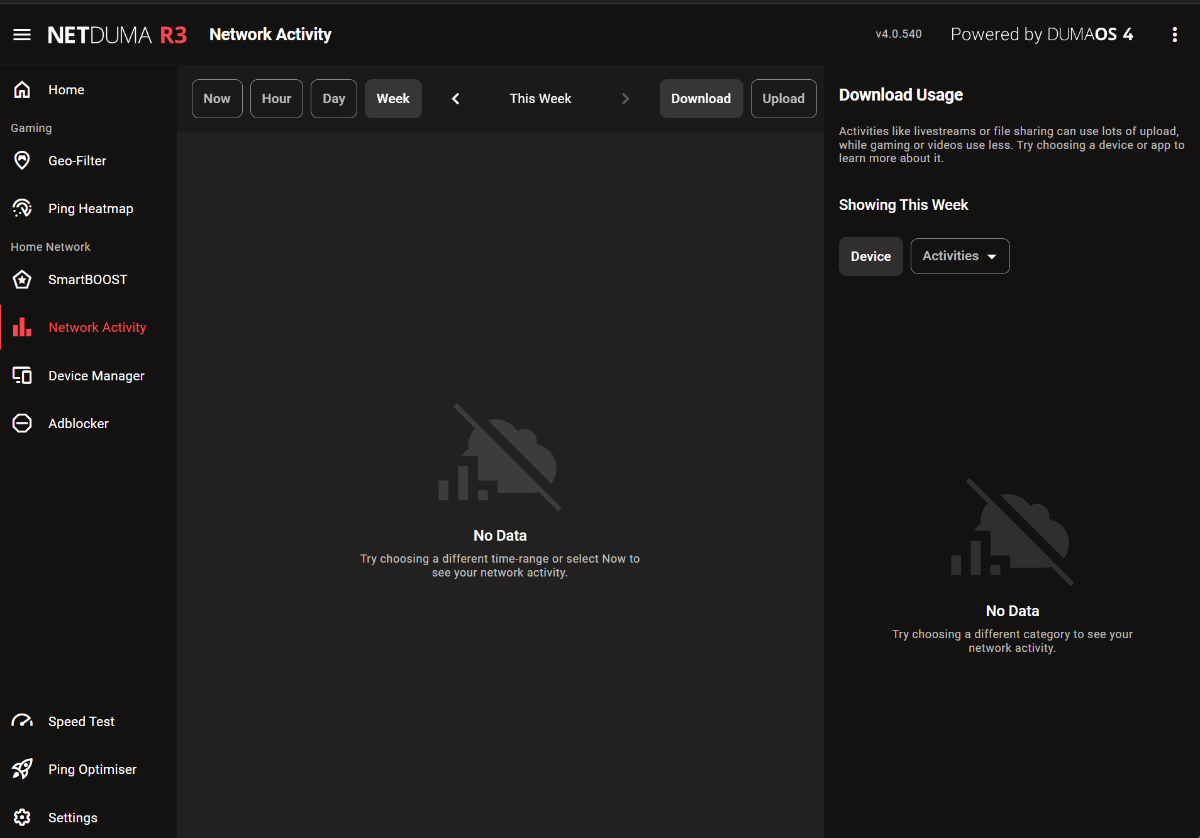Click the Network Activity page title
Image resolution: width=1200 pixels, height=838 pixels.
270,34
